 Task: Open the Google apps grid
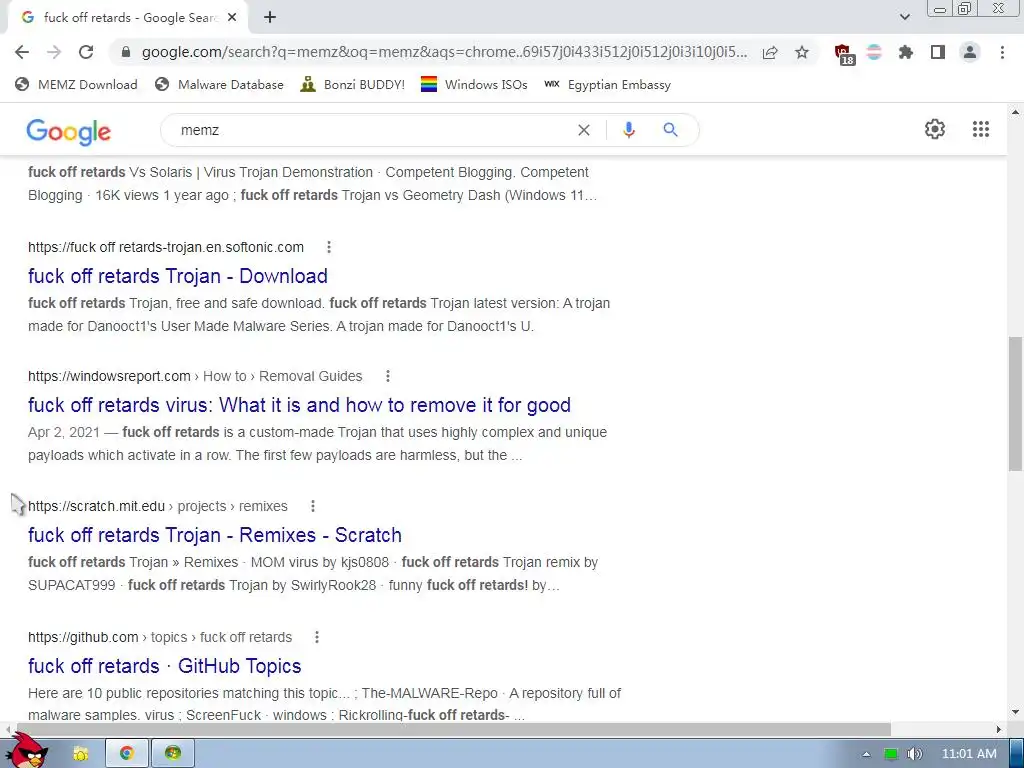[x=981, y=129]
